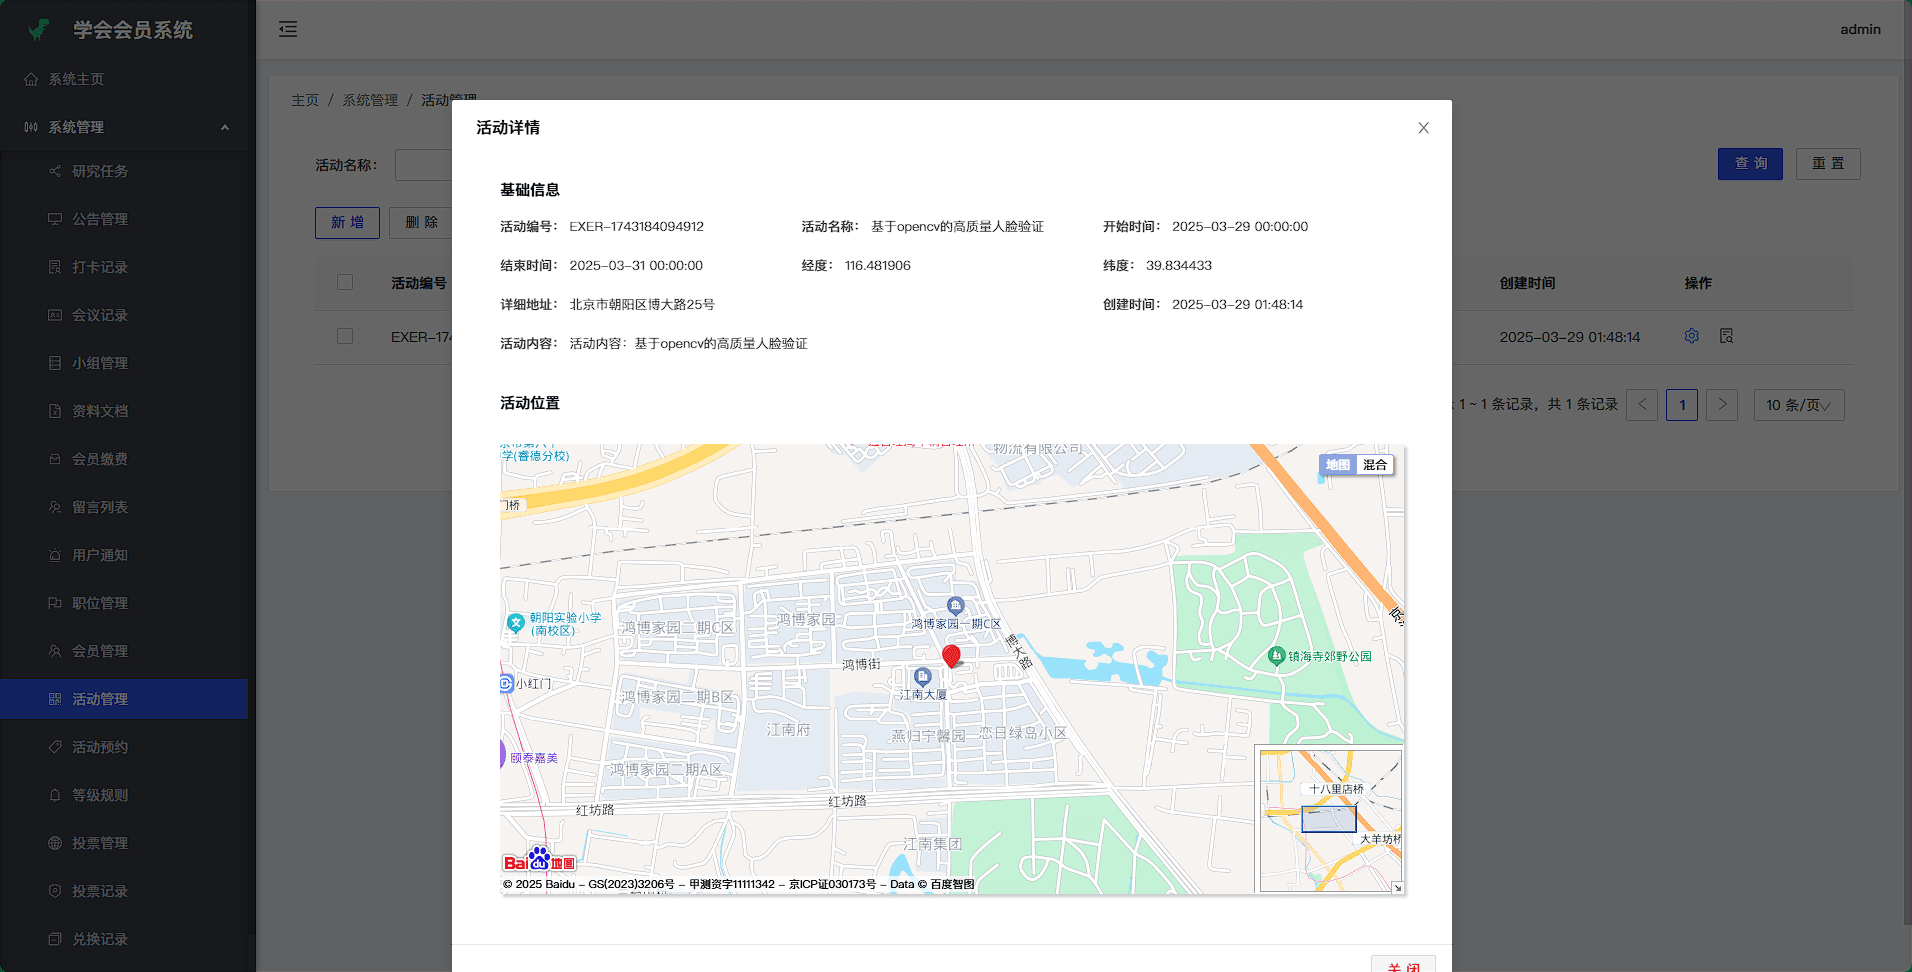This screenshot has height=972, width=1912.
Task: Click the 查询 search button
Action: pyautogui.click(x=1750, y=164)
